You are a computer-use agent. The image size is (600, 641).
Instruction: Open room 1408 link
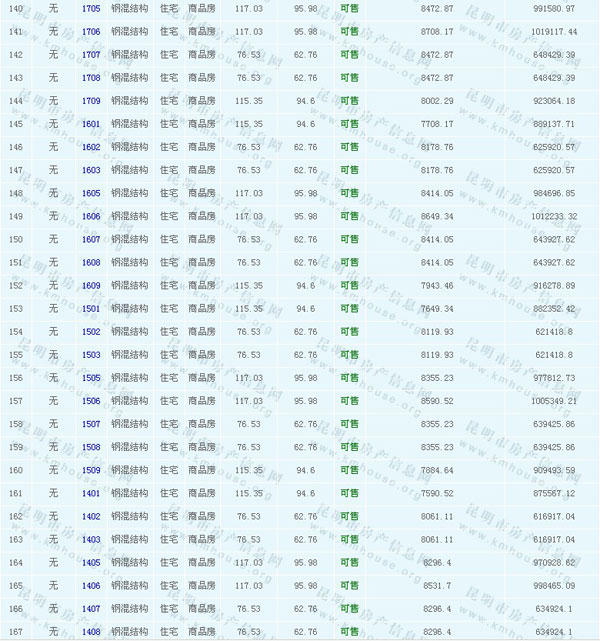point(91,631)
